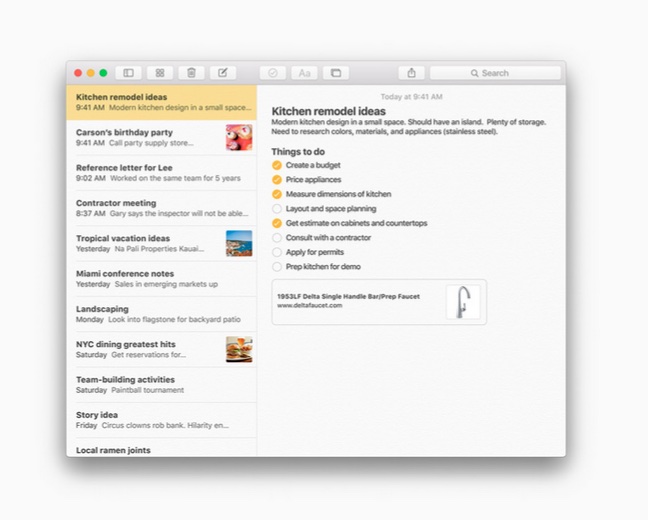
Task: Open the Delta faucet link title
Action: (x=348, y=296)
